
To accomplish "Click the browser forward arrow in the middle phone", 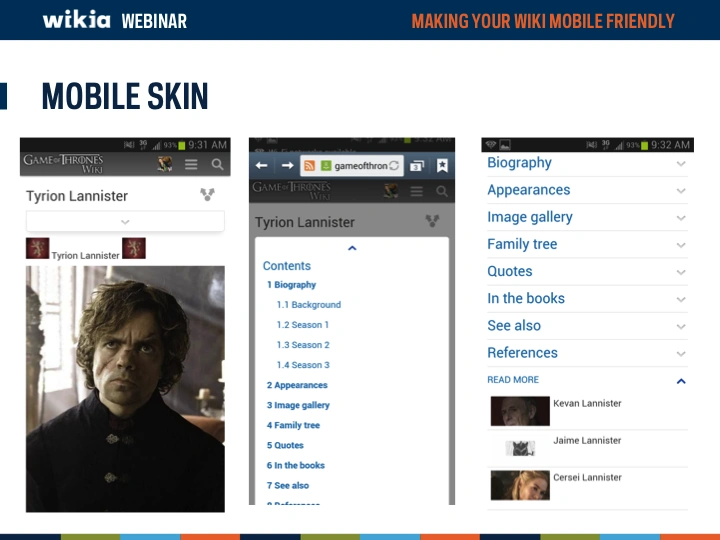I will 287,165.
